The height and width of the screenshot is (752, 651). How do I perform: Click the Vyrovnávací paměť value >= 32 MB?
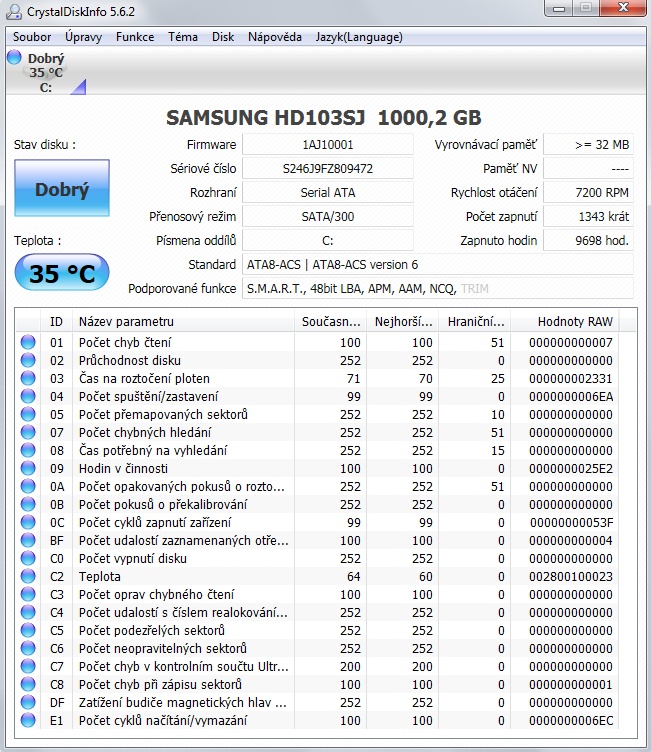pos(588,144)
